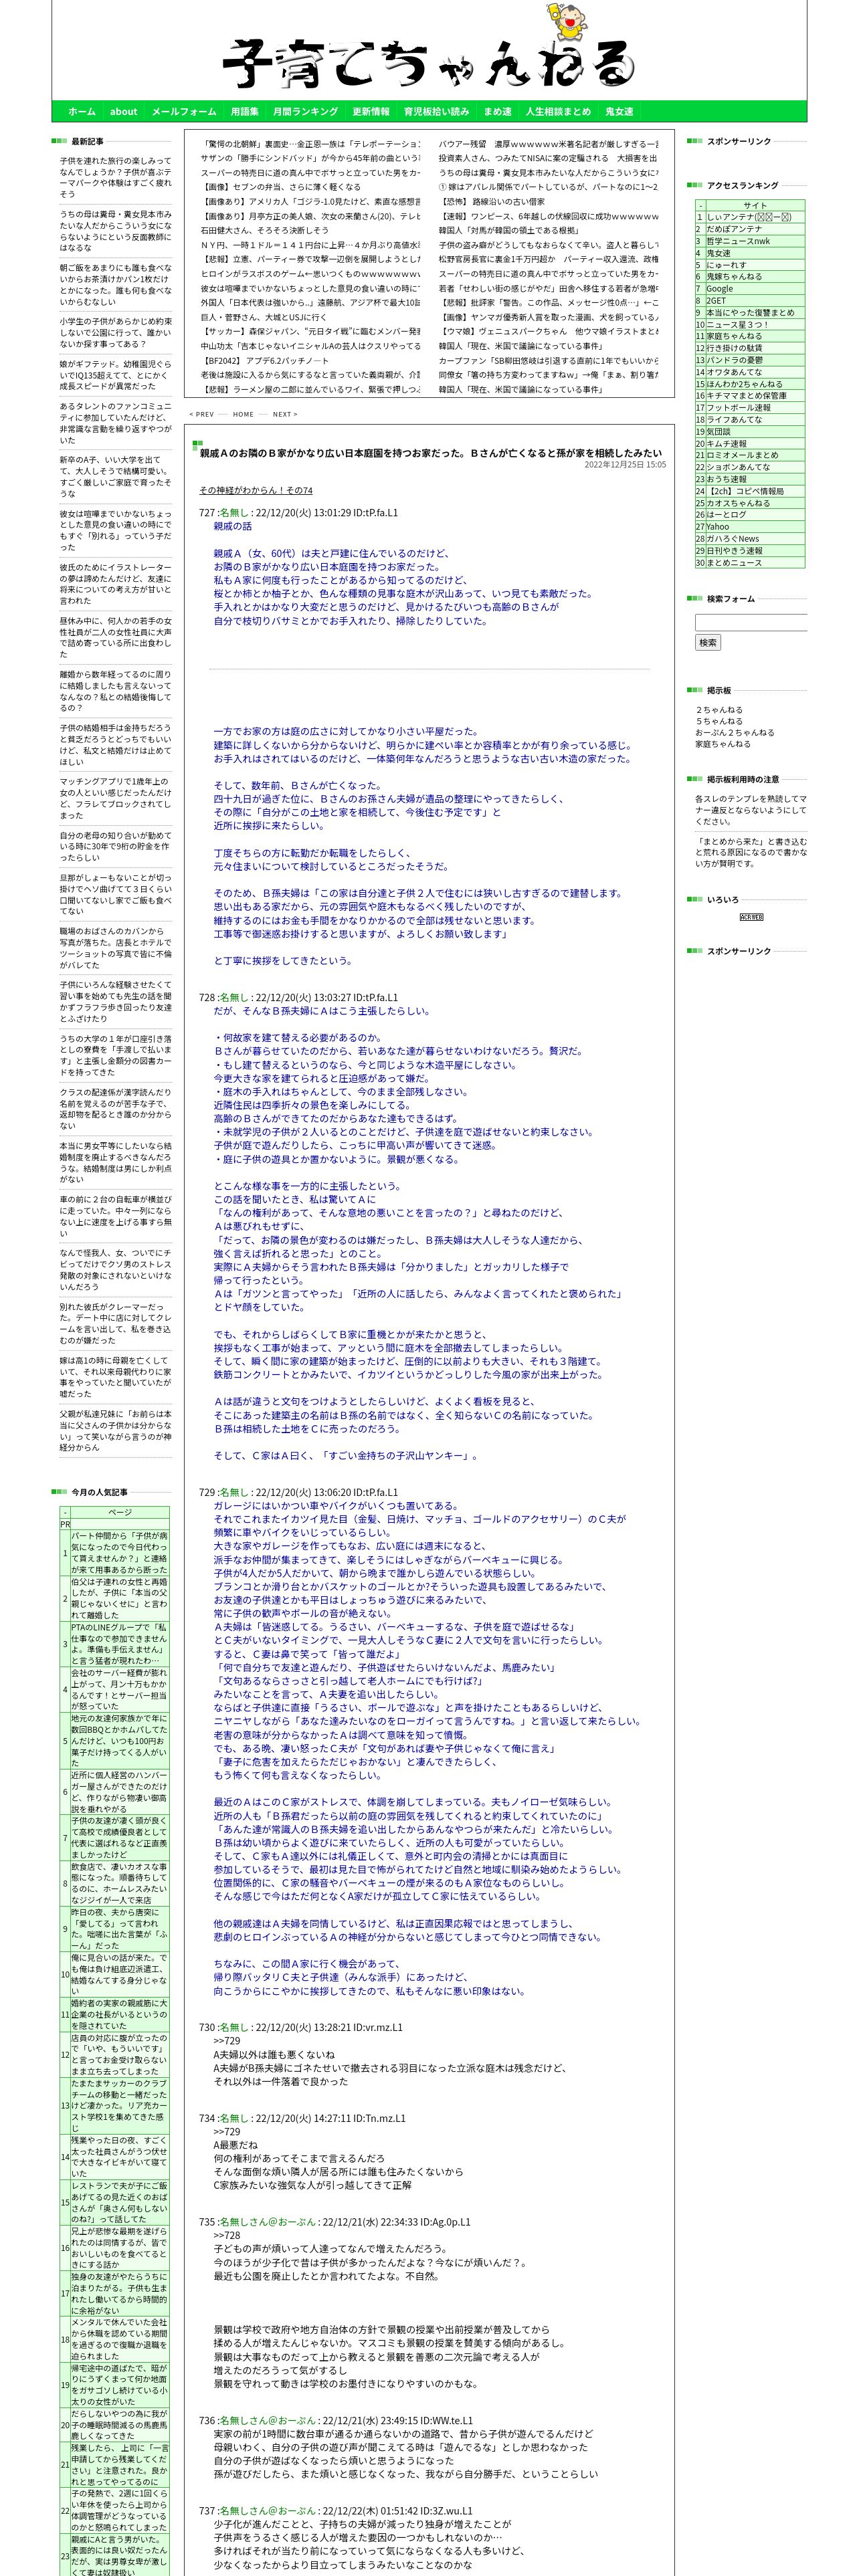Click the < PREV article link
Viewport: 859px width, 2576px height.
pos(202,414)
